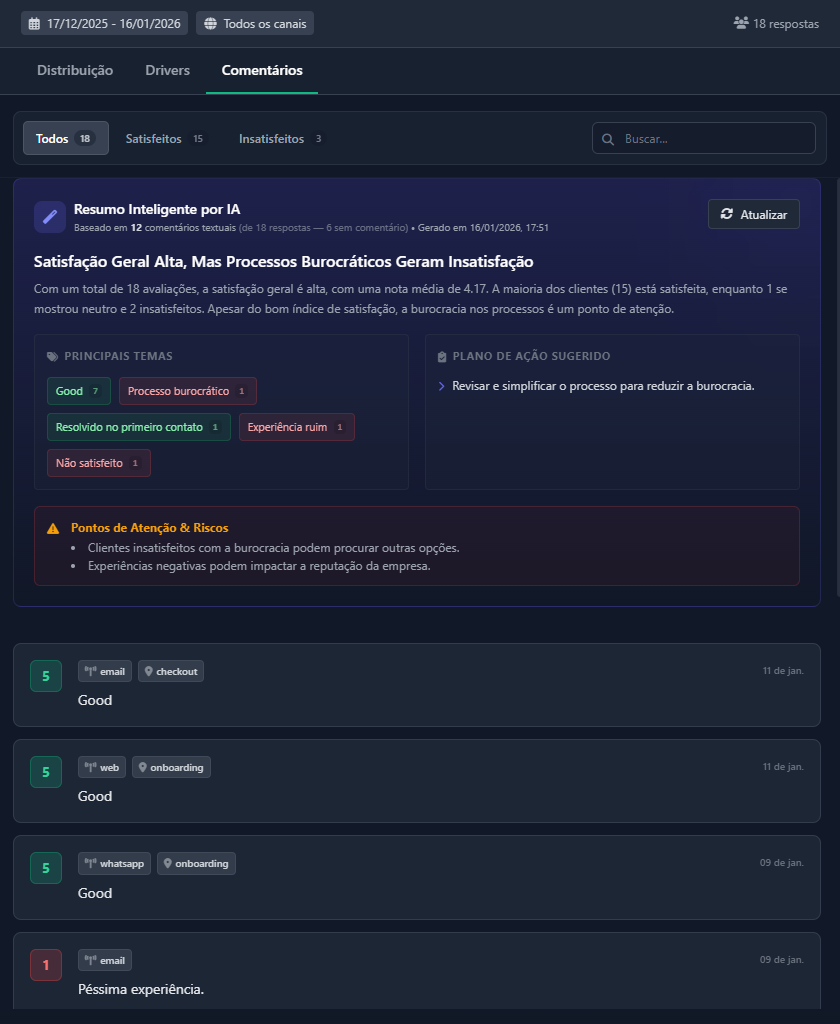Click the magnifier icon in the Buscar field
Screen dimensions: 840x1024
(x=608, y=138)
